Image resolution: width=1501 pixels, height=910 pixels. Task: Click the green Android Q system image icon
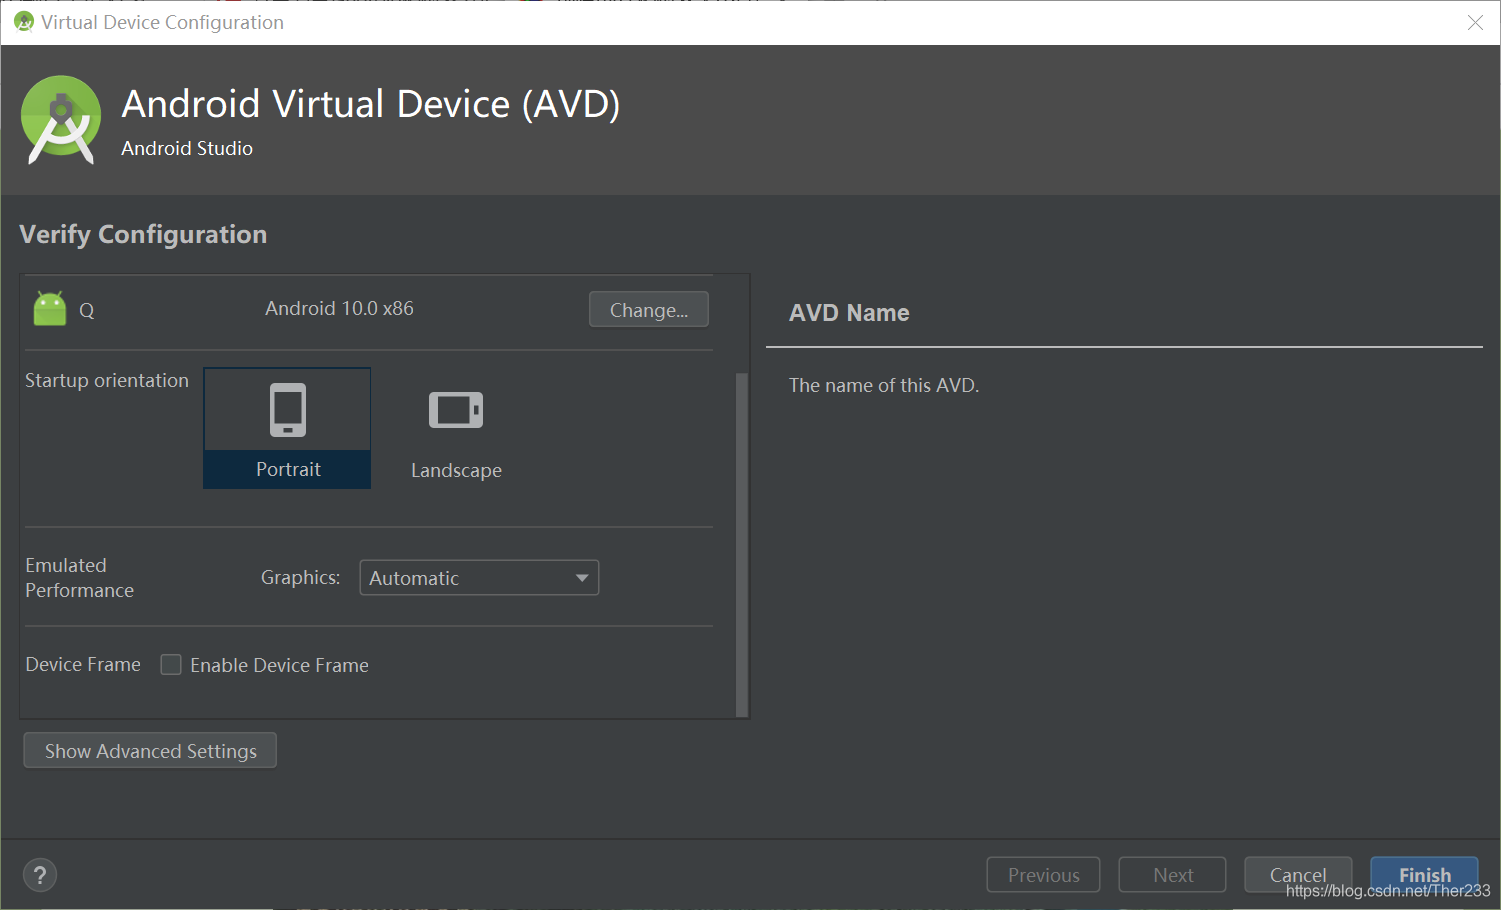point(49,309)
